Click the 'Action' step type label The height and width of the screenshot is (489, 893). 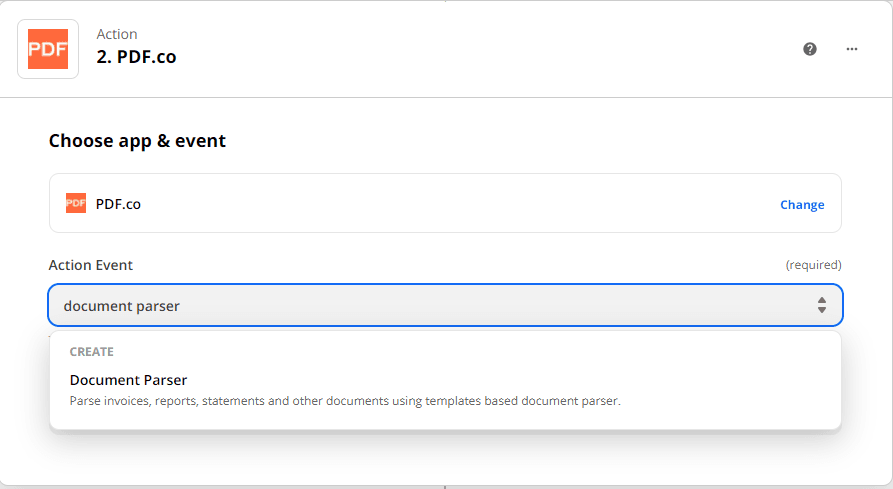(117, 34)
